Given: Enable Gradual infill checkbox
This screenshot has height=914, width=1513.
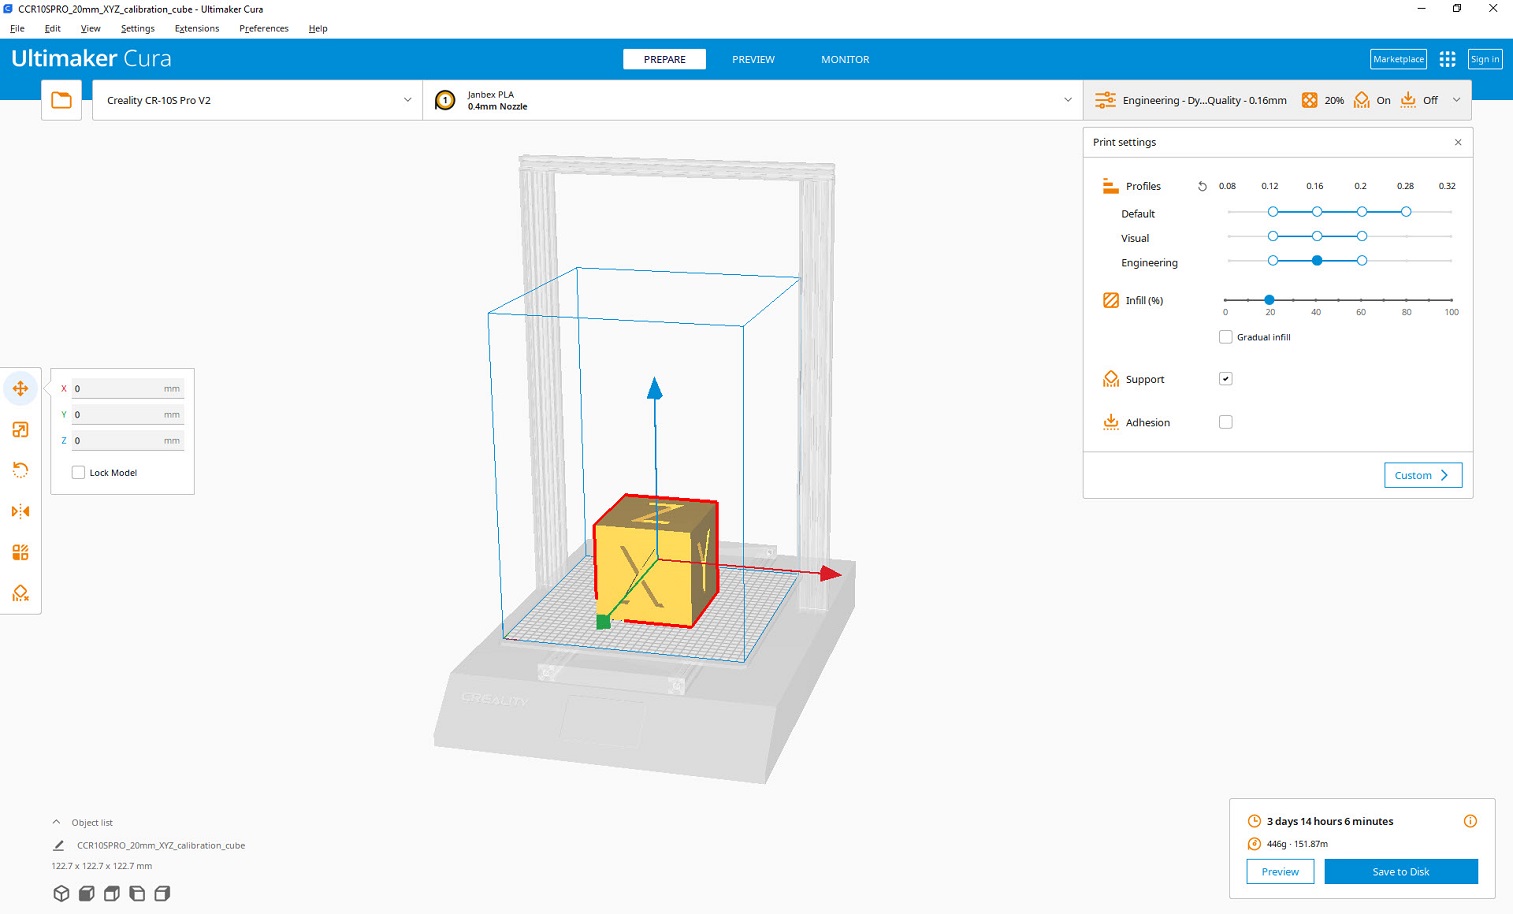Looking at the screenshot, I should coord(1225,337).
